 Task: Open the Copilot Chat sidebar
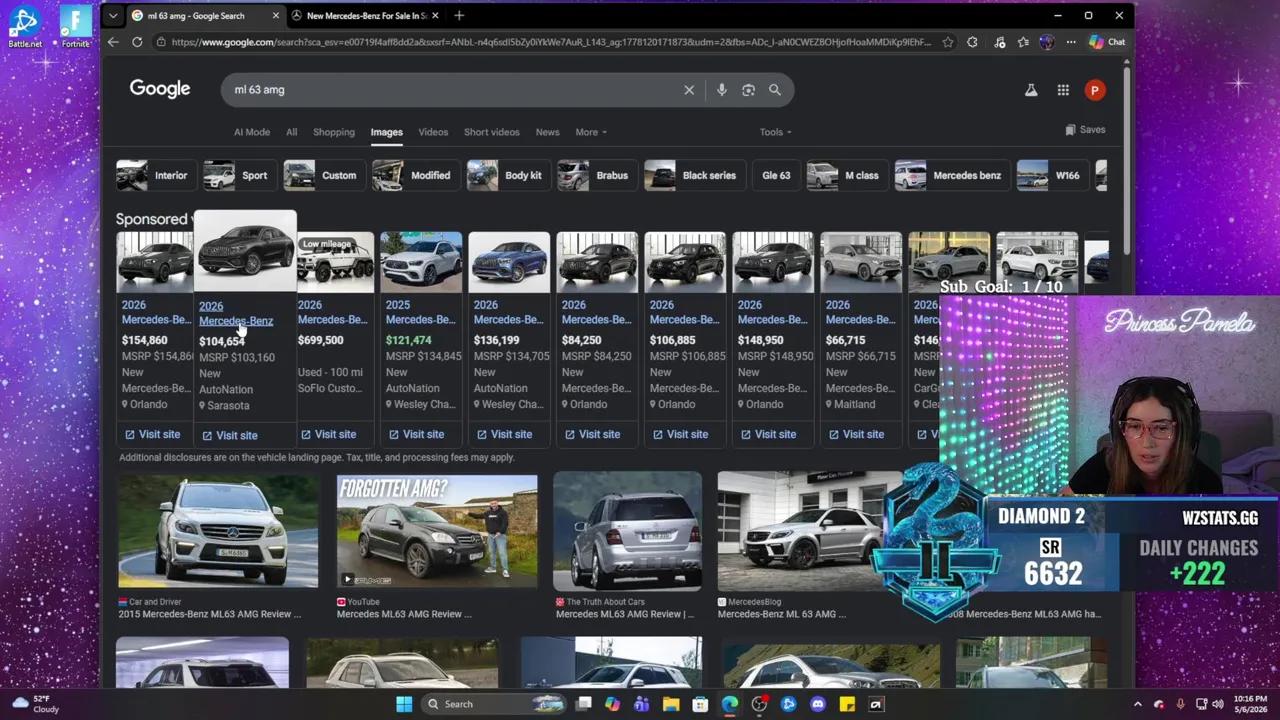click(x=1107, y=42)
